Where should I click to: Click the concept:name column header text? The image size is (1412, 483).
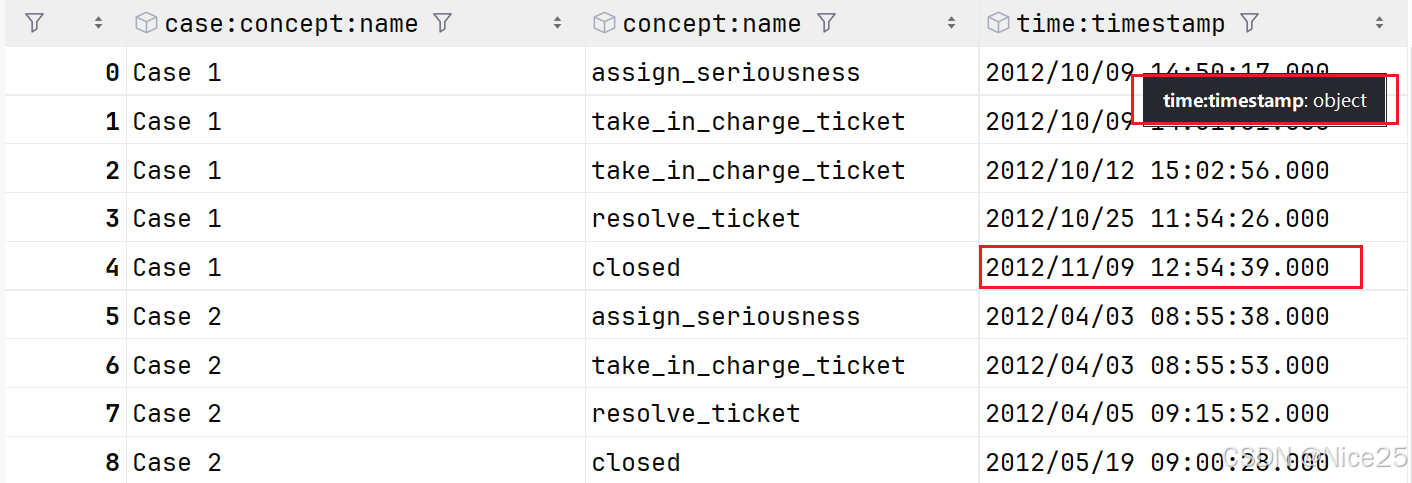tap(711, 23)
